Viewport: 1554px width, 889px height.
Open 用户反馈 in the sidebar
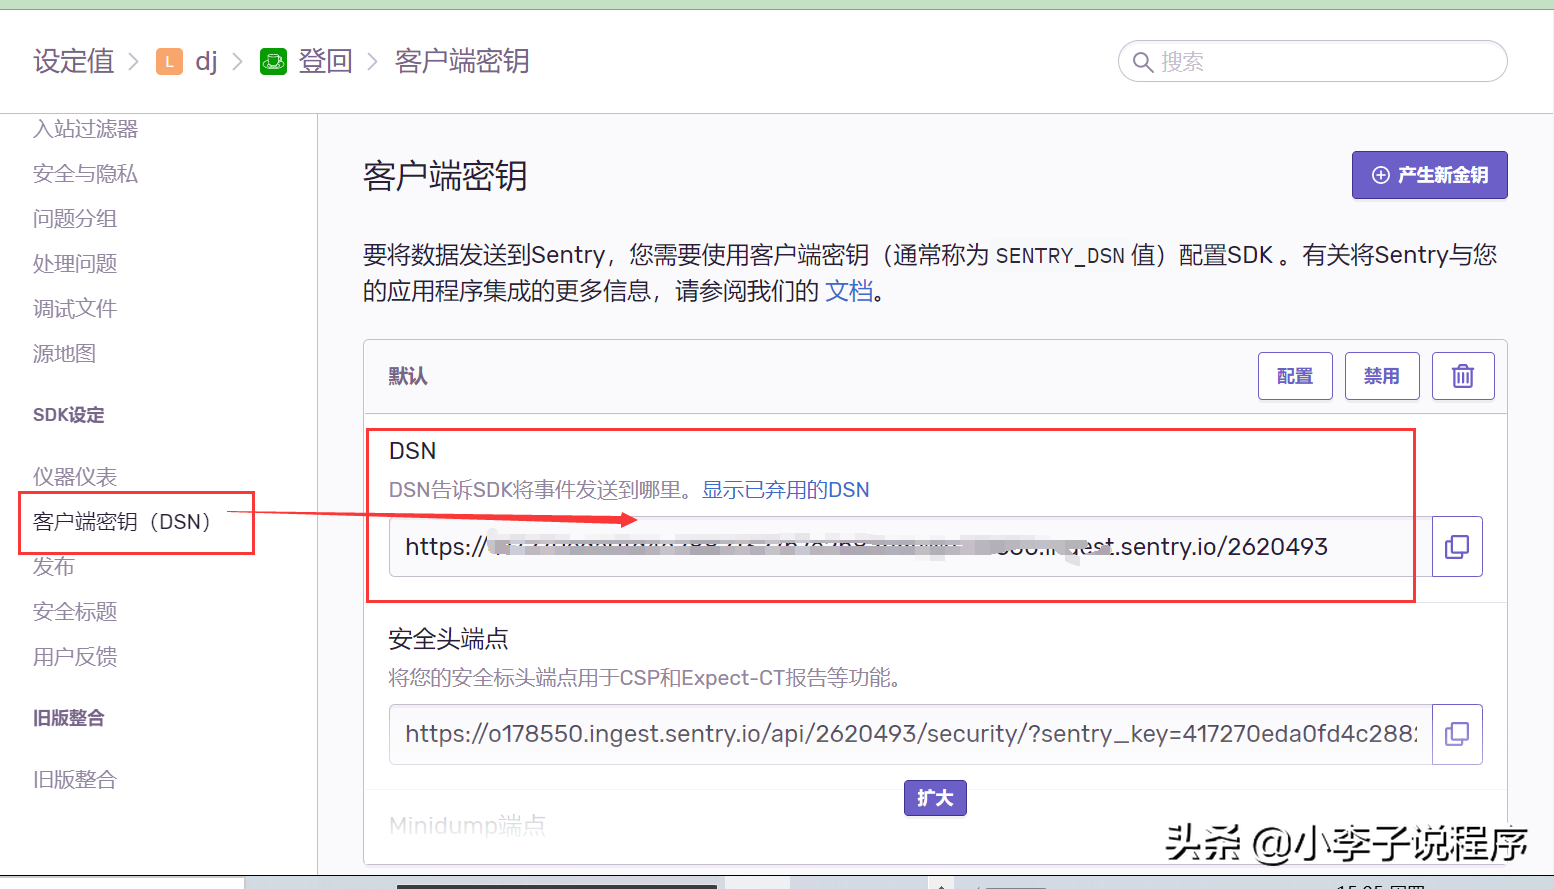pos(75,657)
